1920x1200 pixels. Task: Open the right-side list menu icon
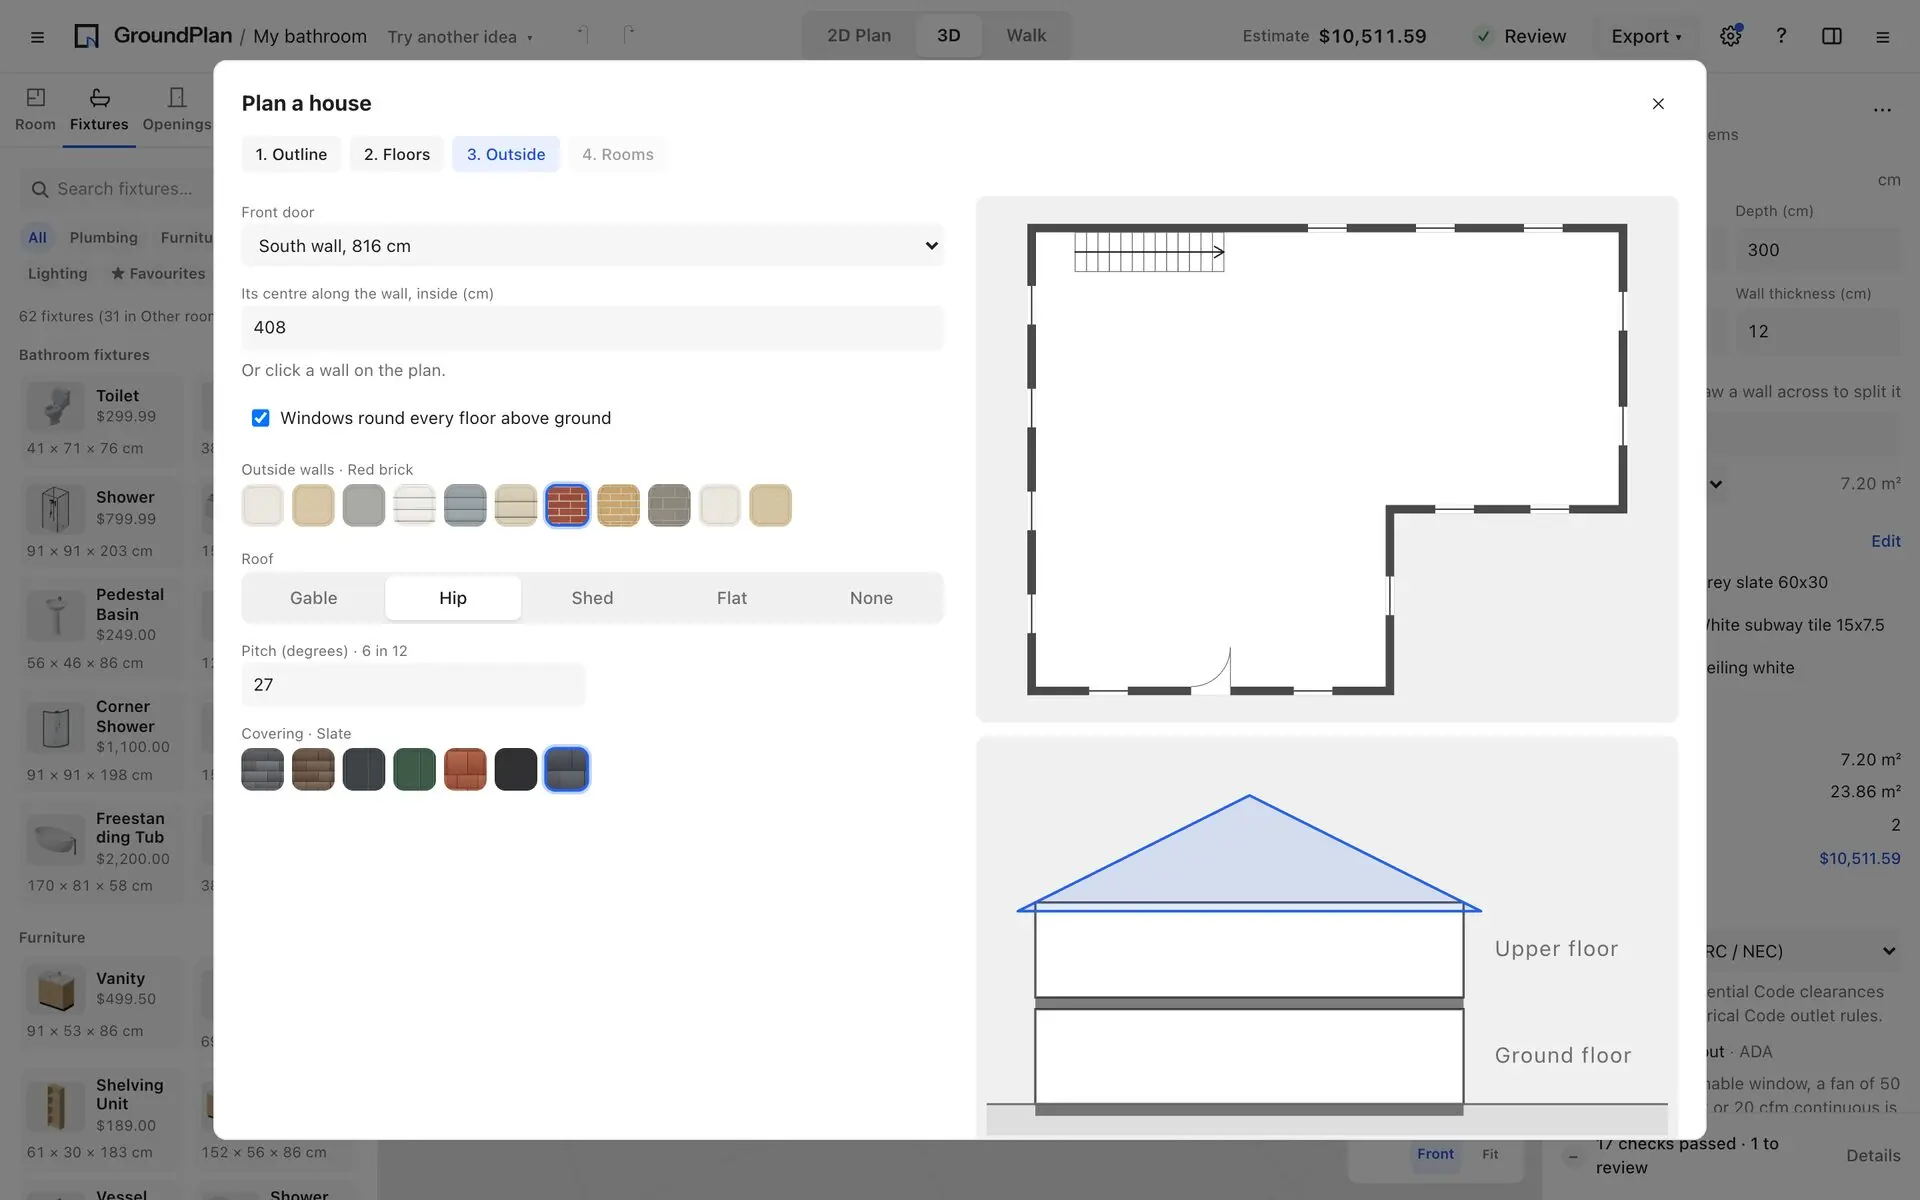[x=1883, y=37]
